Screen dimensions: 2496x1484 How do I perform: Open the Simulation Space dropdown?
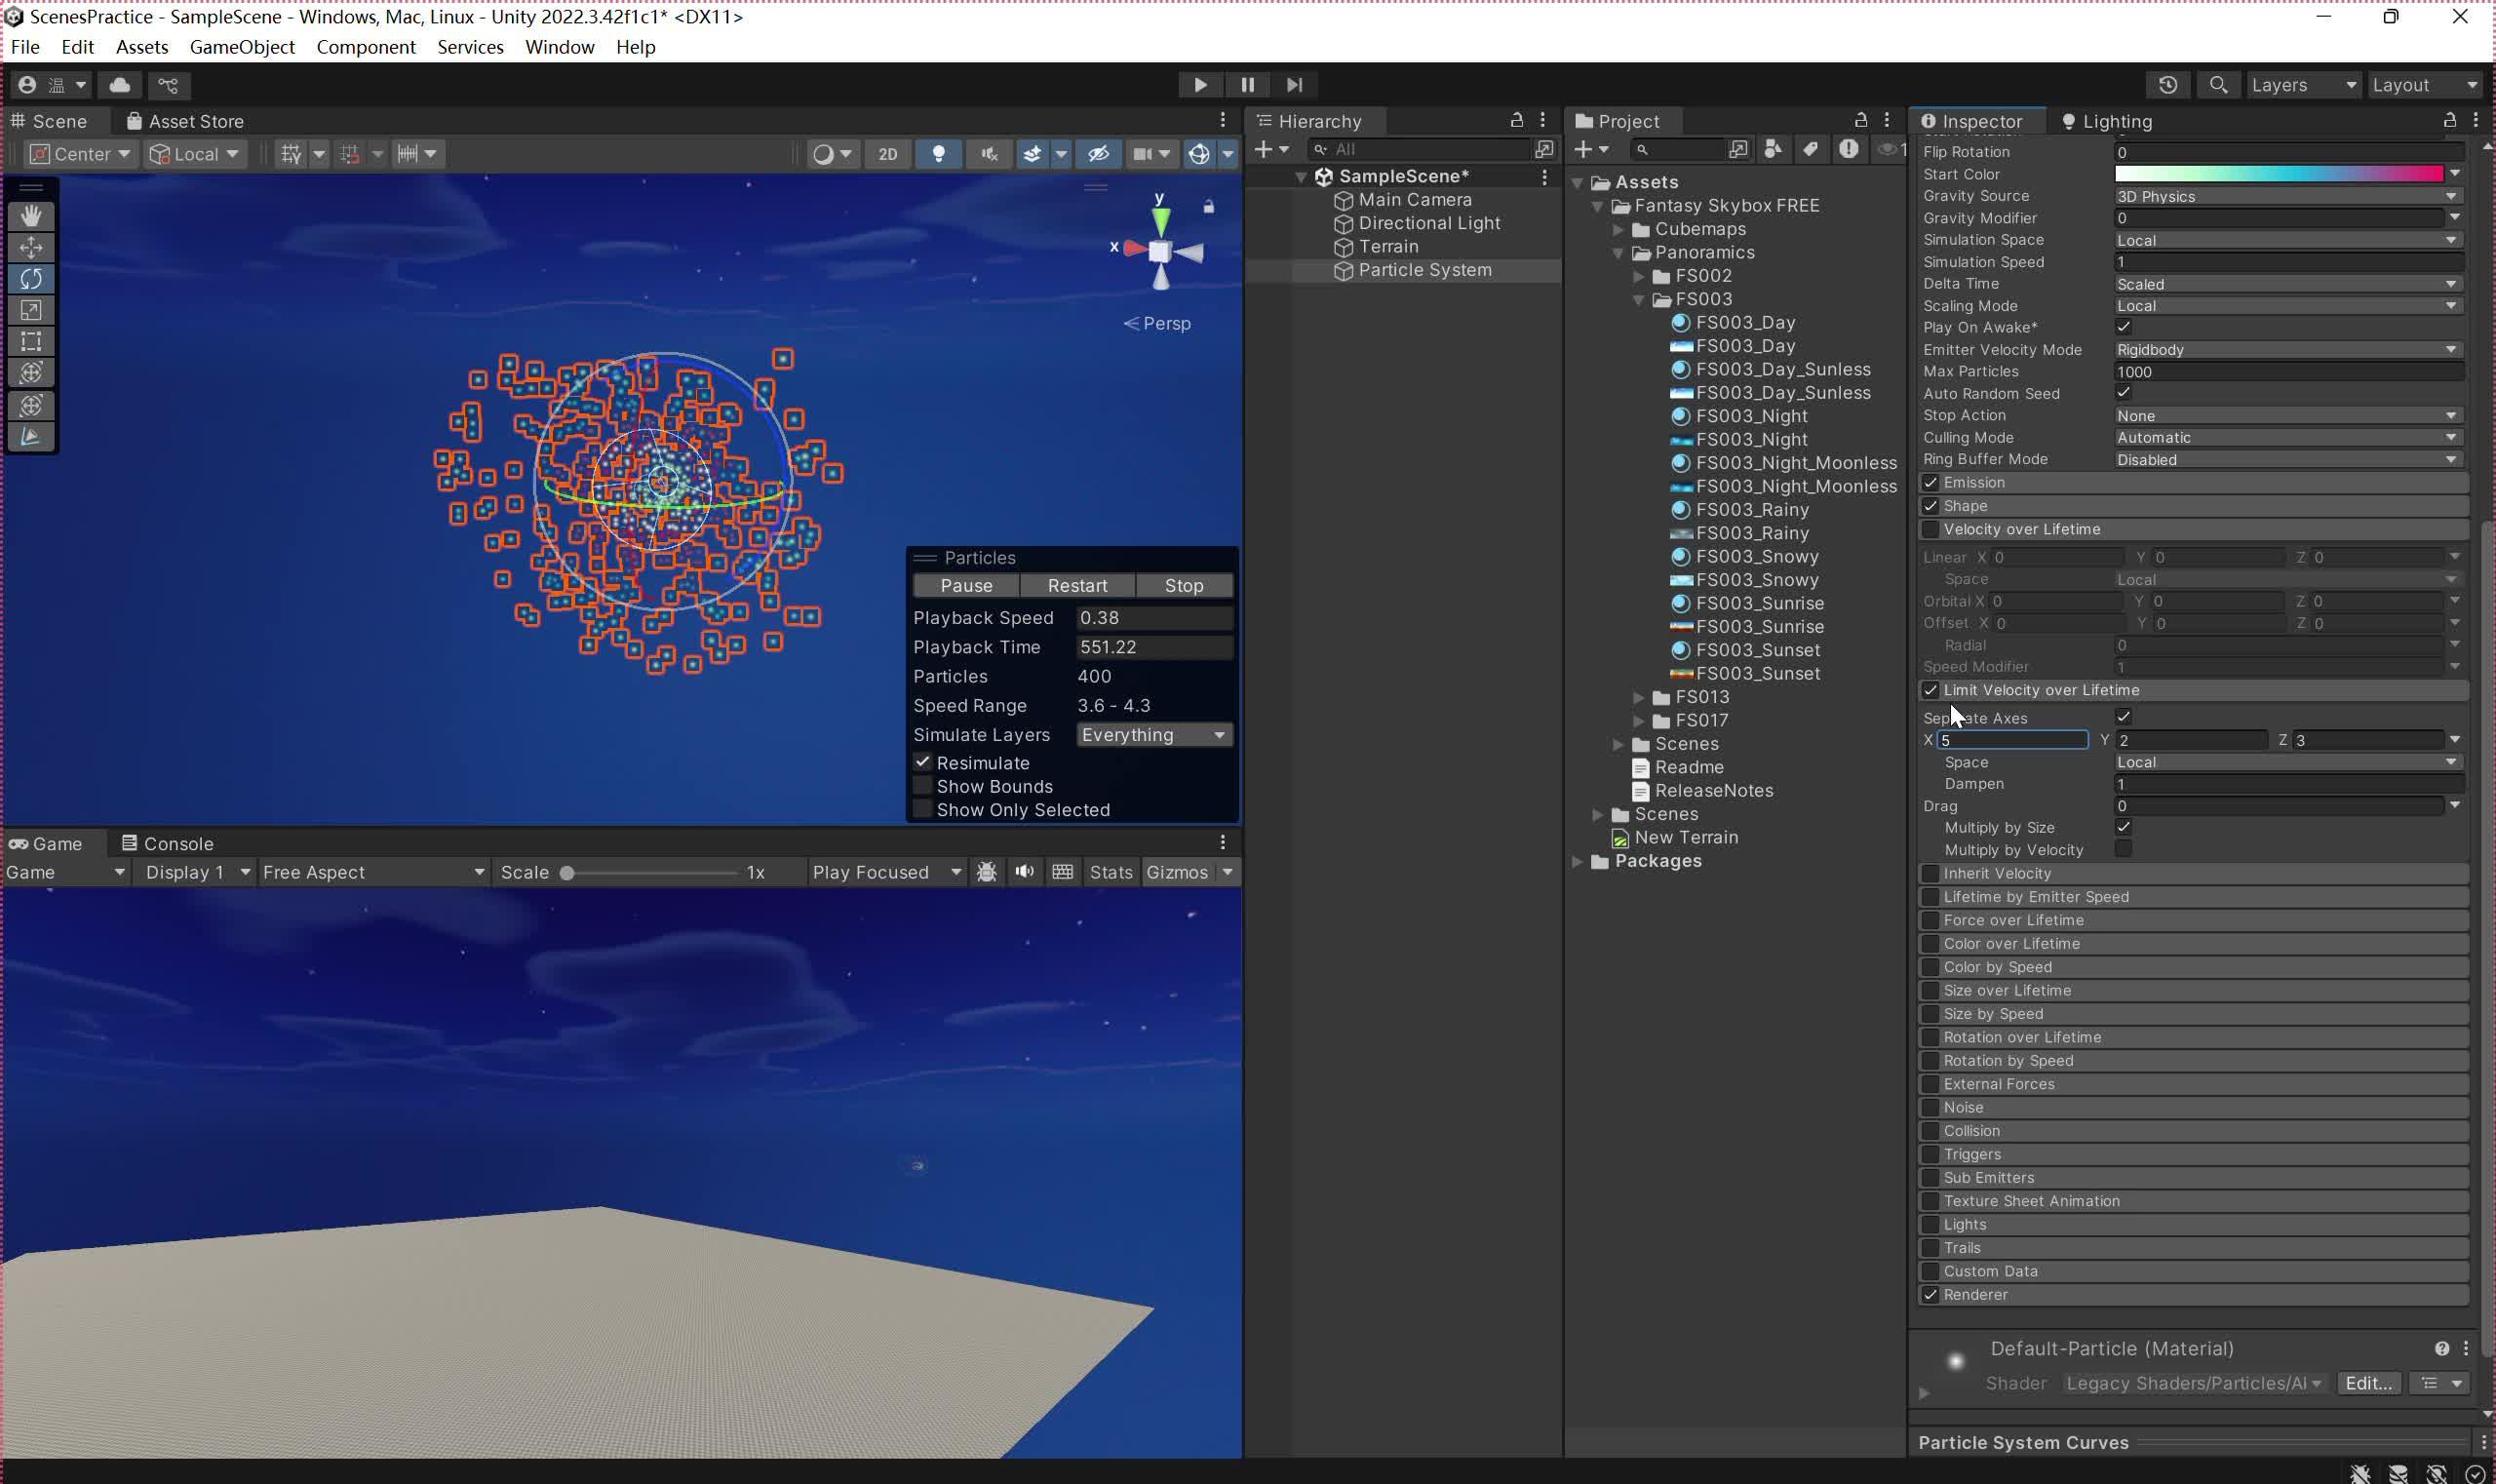tap(2288, 241)
